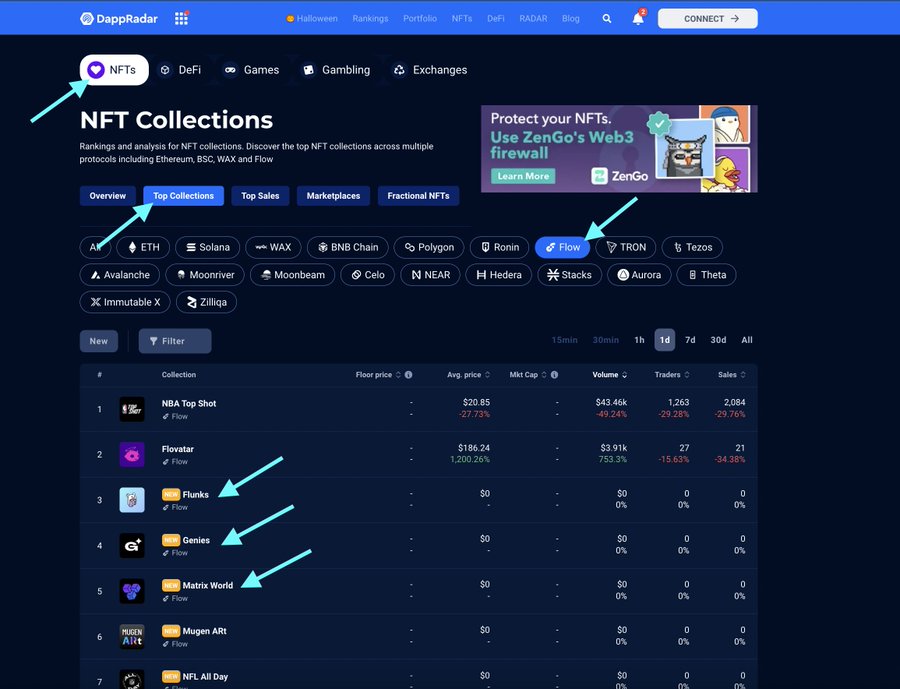This screenshot has height=689, width=900.
Task: Click the CONNECT wallet button
Action: (708, 18)
